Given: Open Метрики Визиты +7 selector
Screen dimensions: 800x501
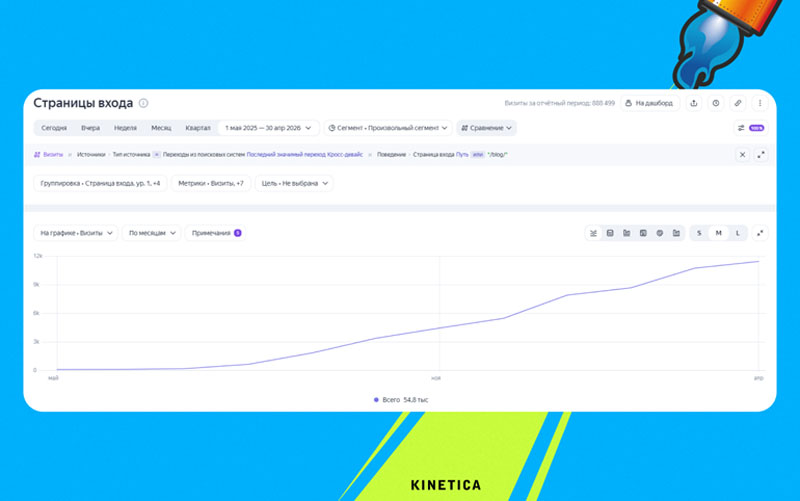Looking at the screenshot, I should click(x=211, y=183).
